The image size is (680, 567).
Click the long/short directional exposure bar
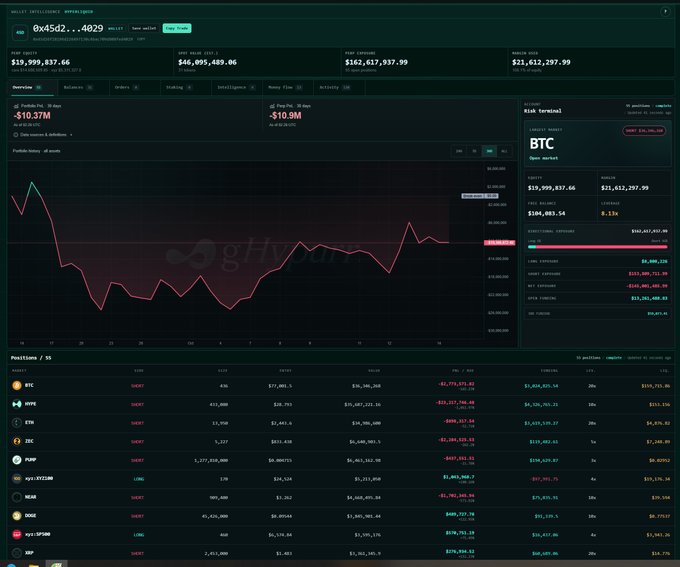click(x=597, y=247)
